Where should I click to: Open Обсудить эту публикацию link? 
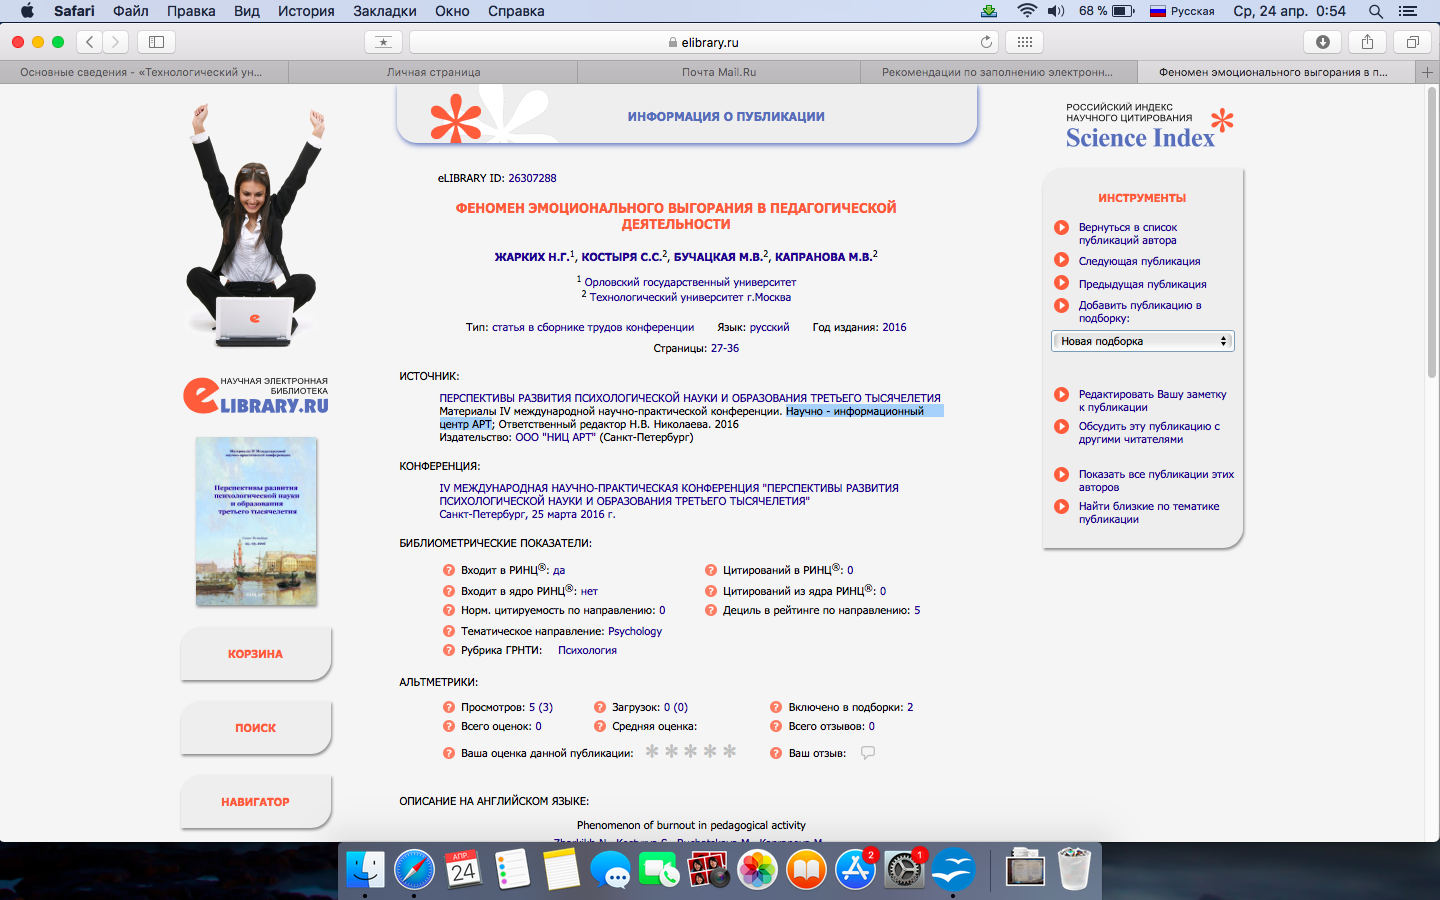coord(1149,433)
